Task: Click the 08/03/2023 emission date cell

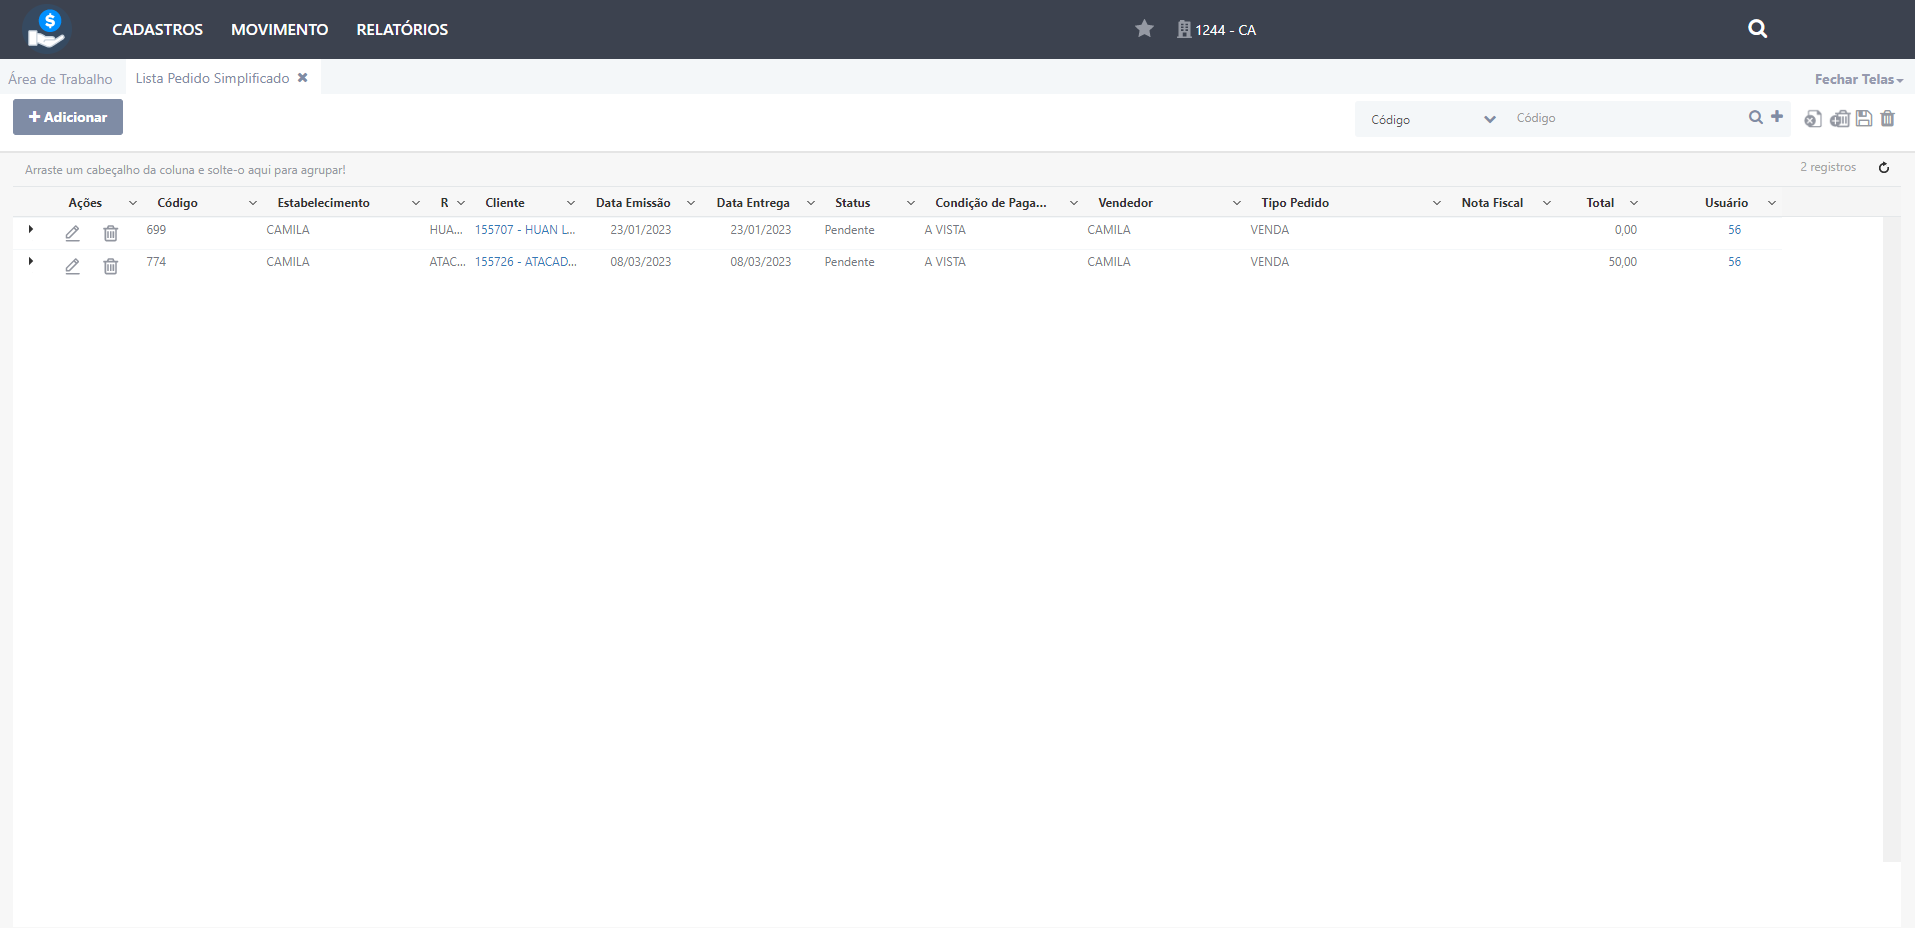Action: point(640,262)
